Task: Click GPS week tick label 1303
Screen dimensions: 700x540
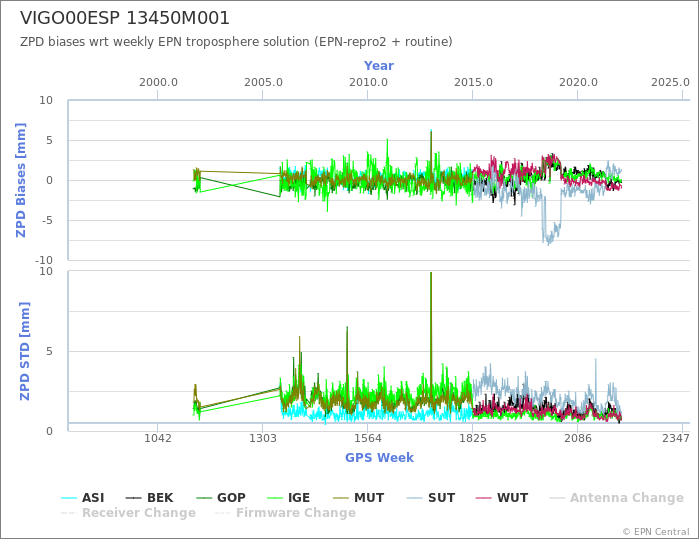Action: click(262, 439)
